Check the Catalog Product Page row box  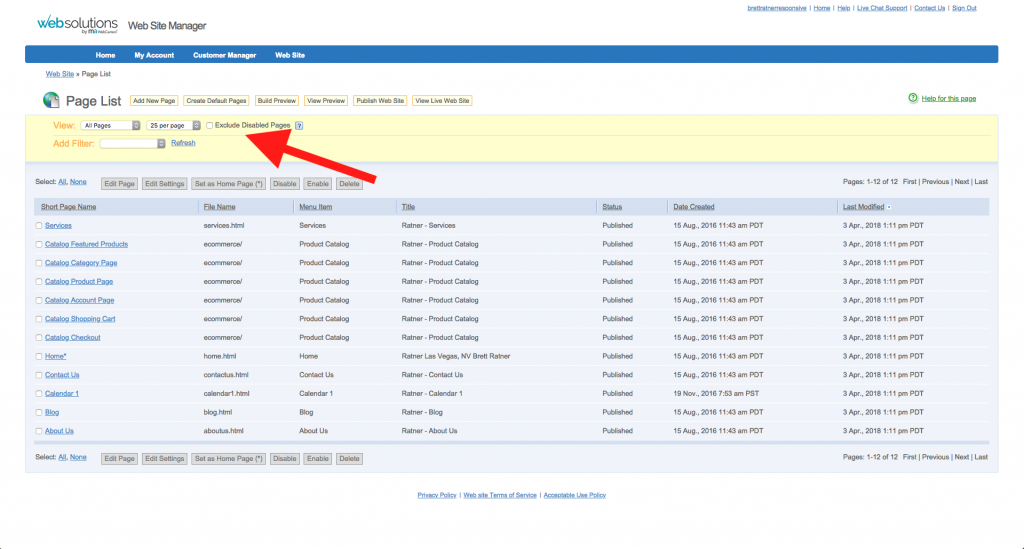39,282
